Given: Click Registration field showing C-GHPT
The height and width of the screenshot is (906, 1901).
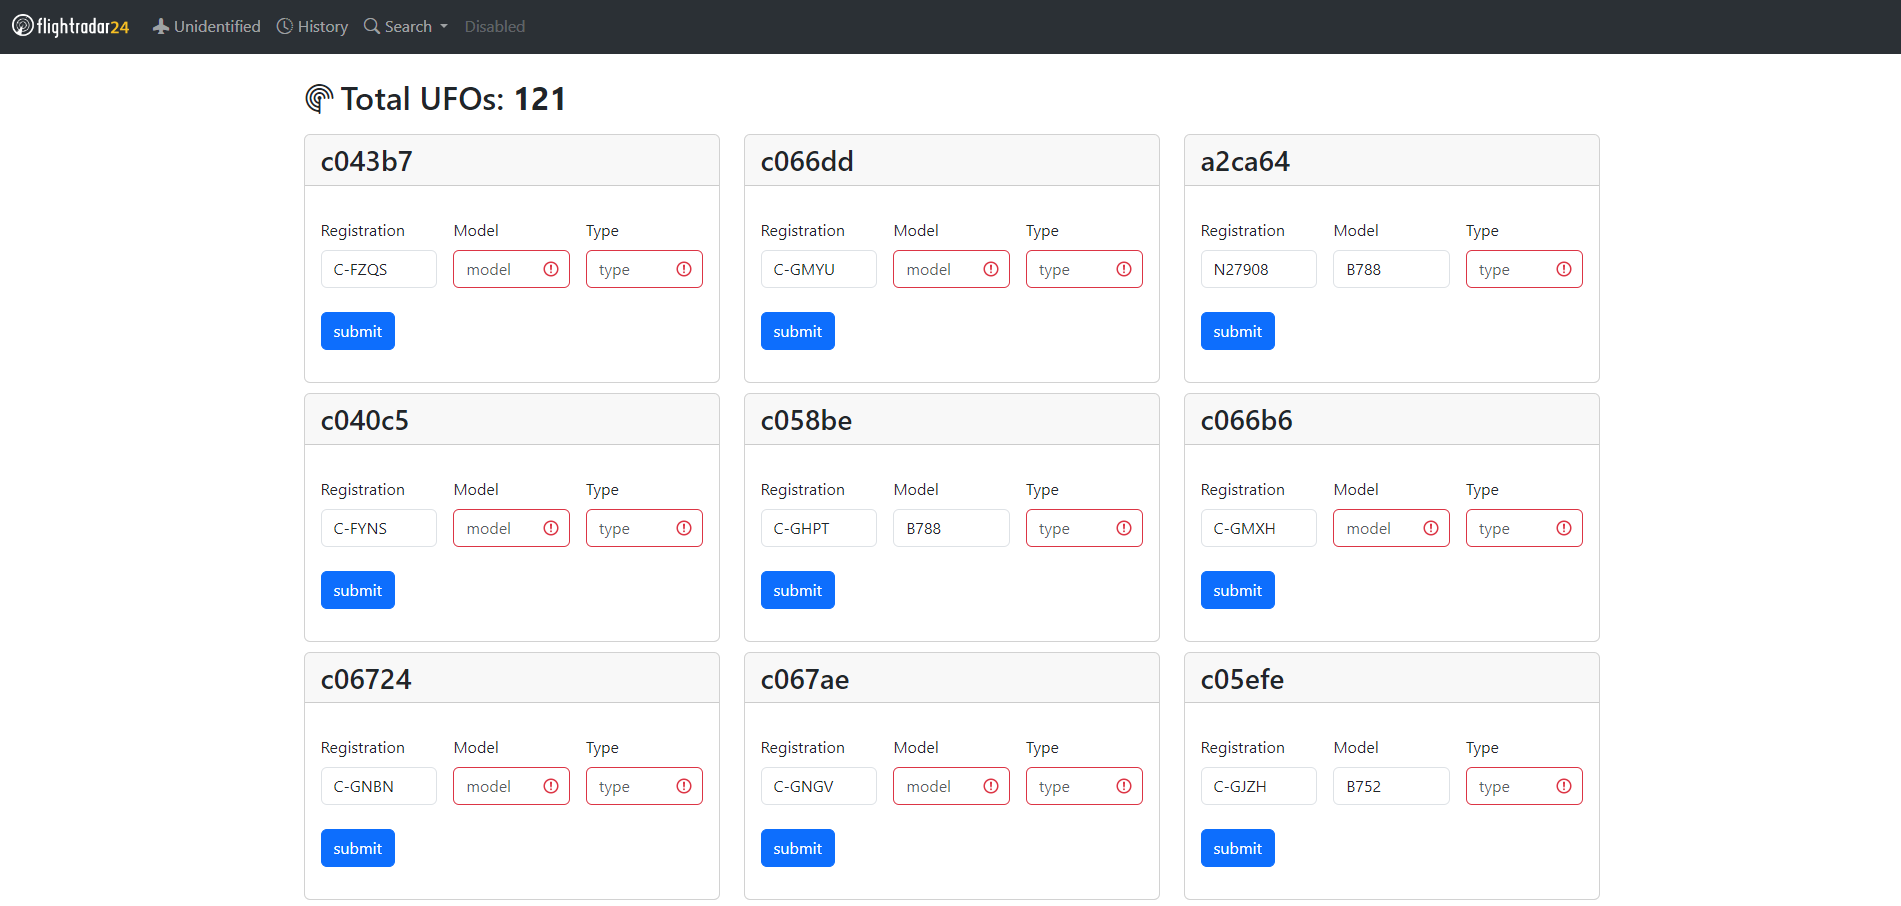Looking at the screenshot, I should 819,528.
